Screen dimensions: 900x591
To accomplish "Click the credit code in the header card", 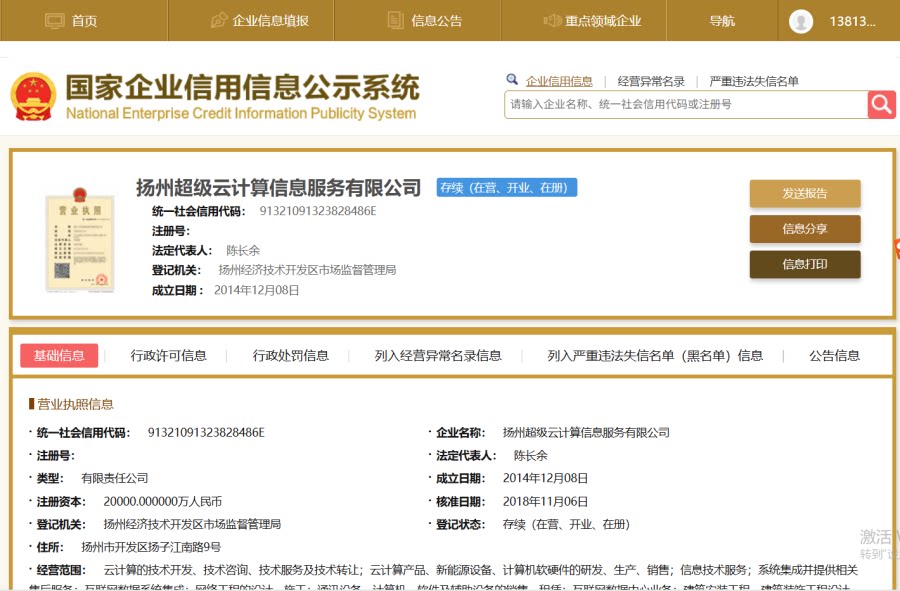I will click(x=317, y=211).
